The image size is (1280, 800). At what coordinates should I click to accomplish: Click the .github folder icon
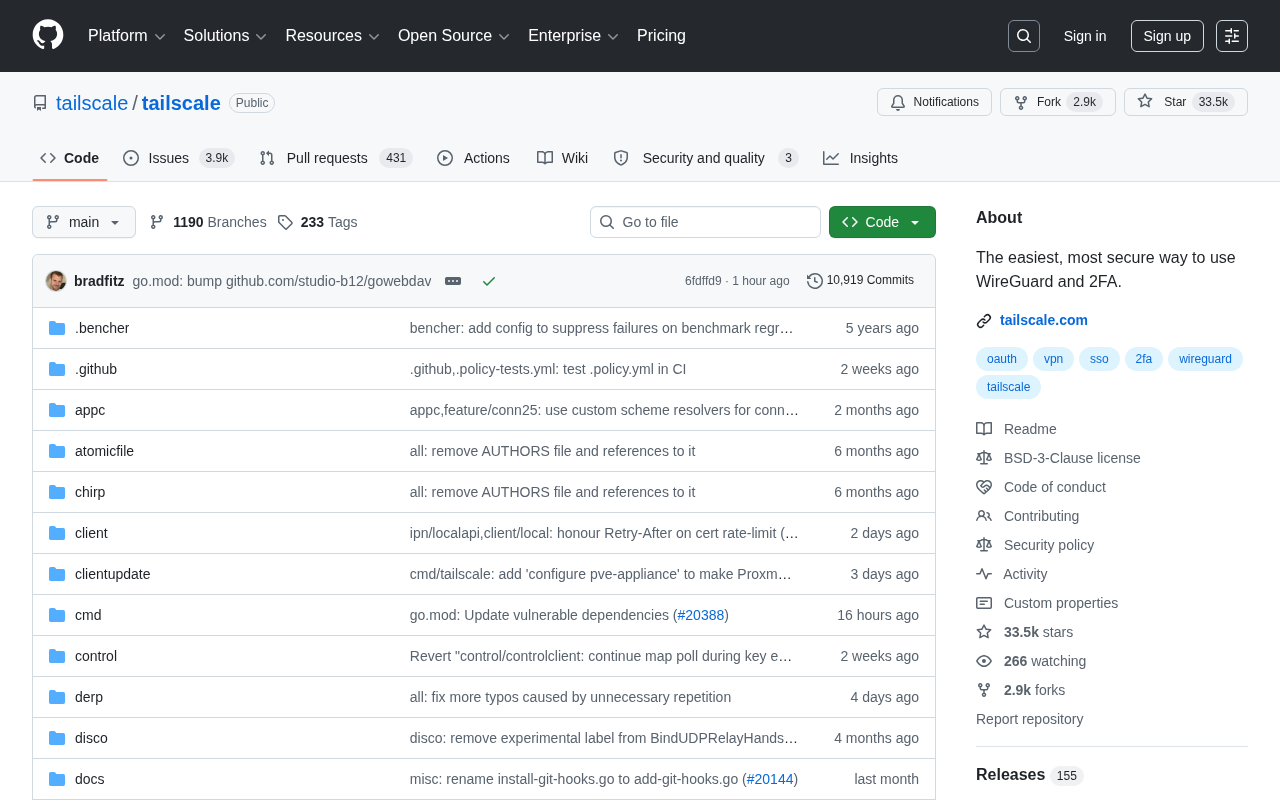click(x=57, y=369)
